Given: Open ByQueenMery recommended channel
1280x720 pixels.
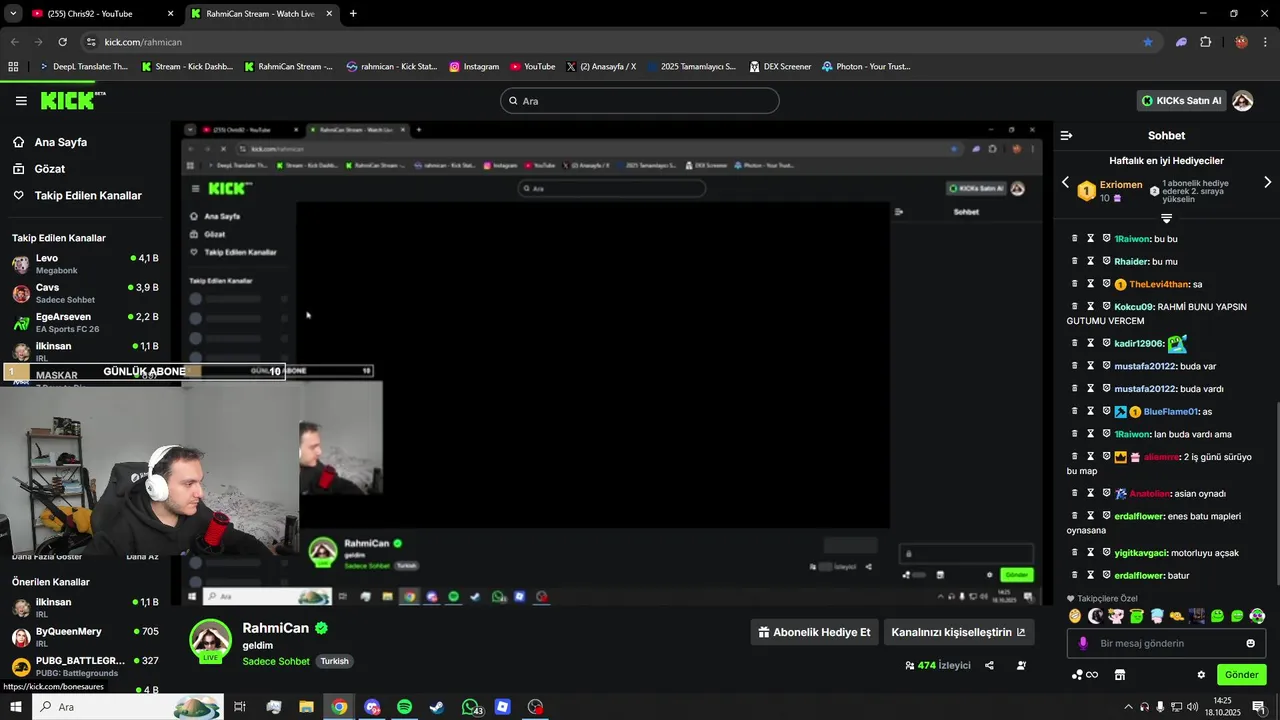Looking at the screenshot, I should [x=86, y=637].
